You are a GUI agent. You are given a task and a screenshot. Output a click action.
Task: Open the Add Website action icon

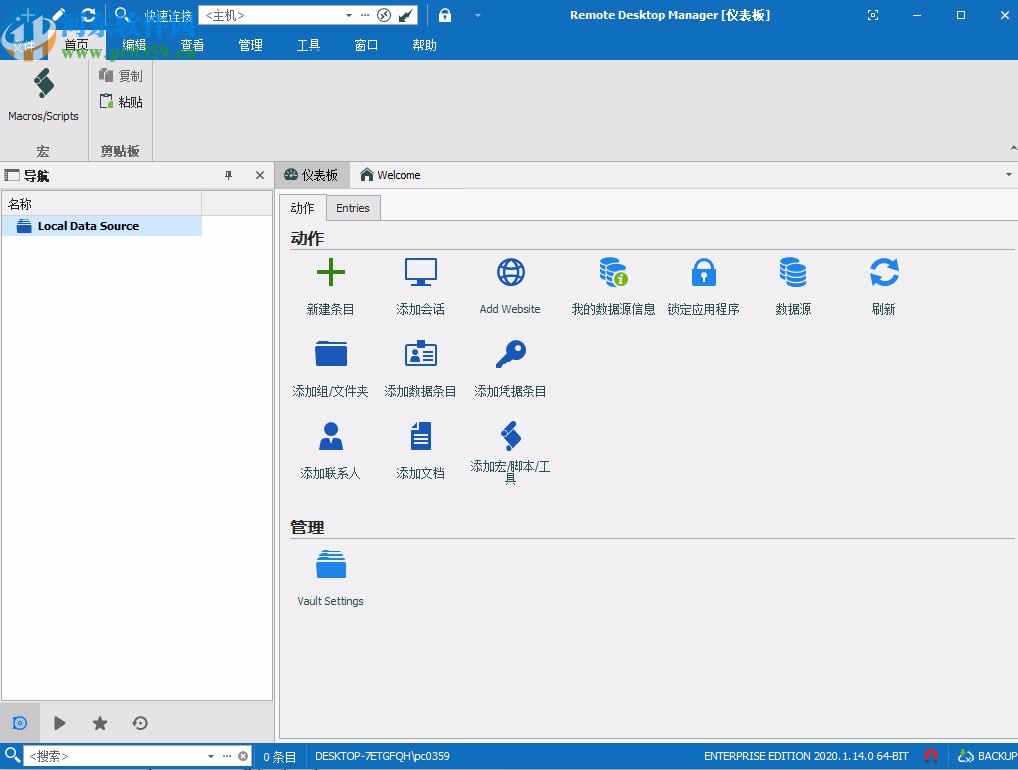click(x=510, y=271)
